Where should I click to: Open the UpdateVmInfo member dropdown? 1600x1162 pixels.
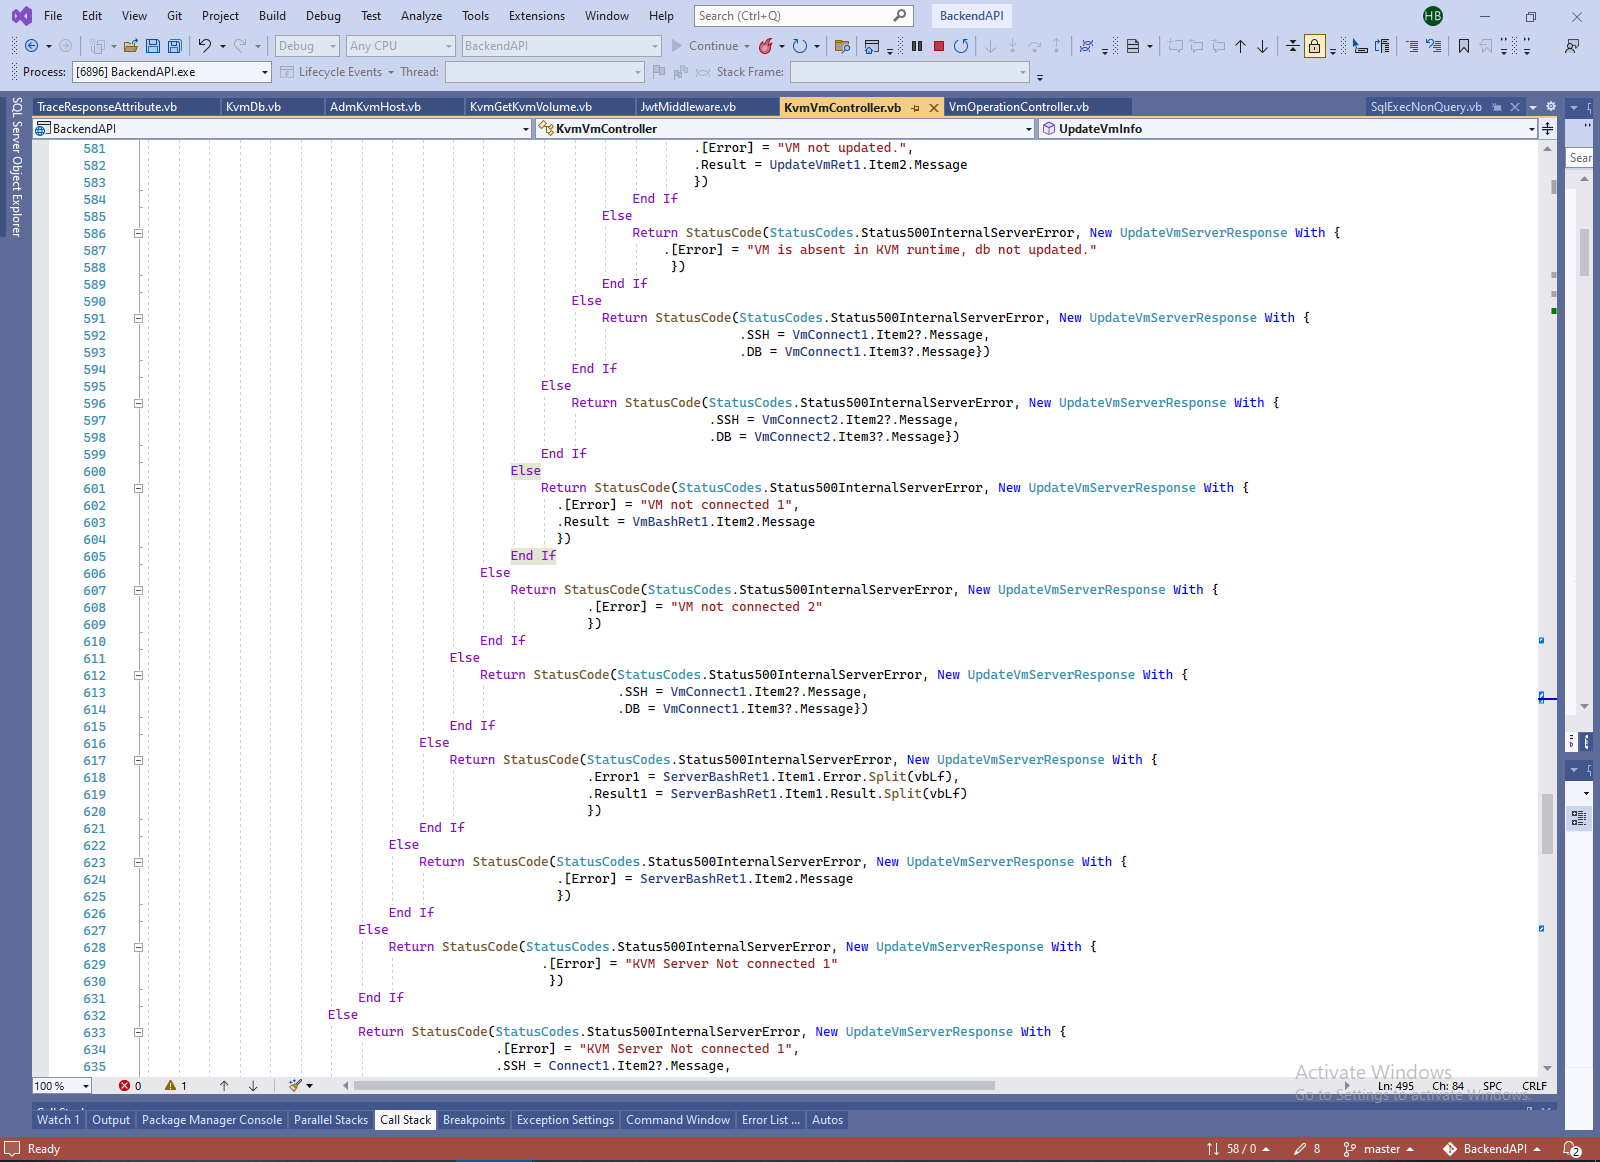pyautogui.click(x=1288, y=128)
